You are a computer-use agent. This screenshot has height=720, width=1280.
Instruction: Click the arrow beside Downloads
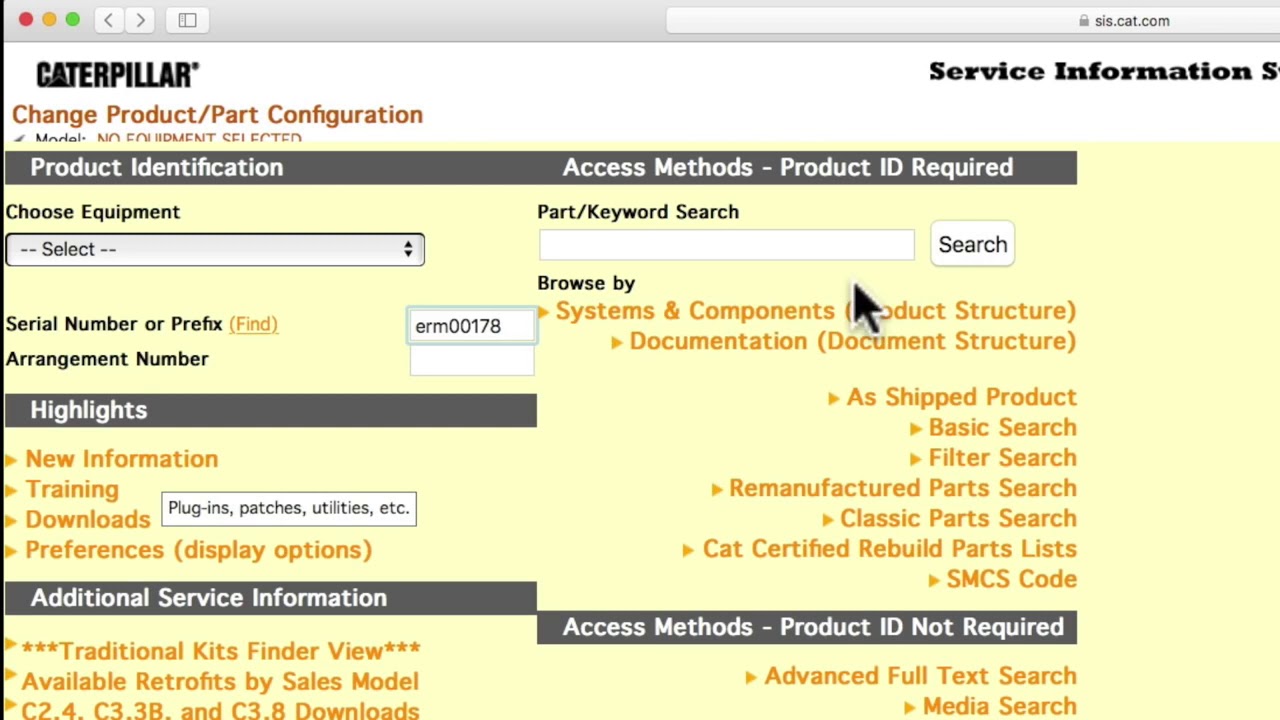[x=11, y=520]
